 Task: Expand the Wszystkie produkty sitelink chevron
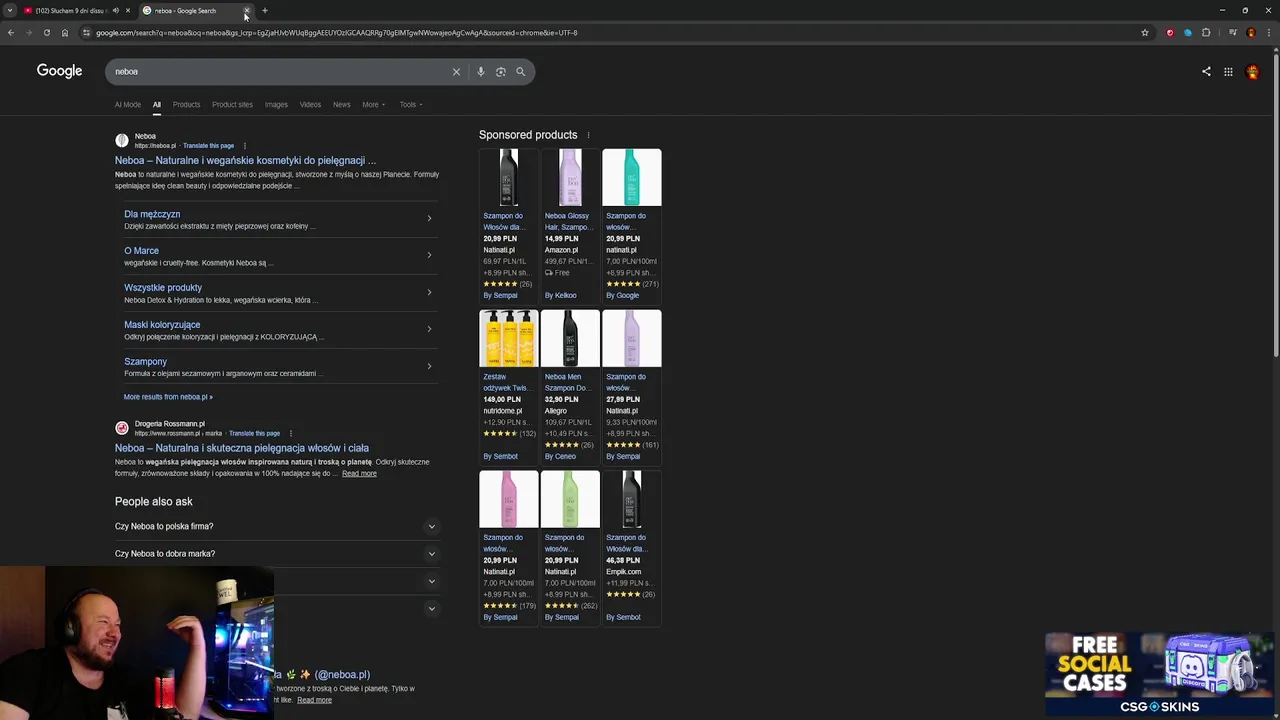pos(429,292)
